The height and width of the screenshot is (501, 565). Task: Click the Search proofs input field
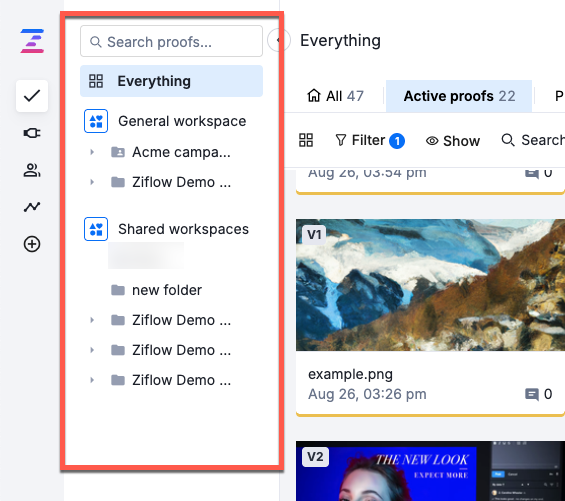click(172, 41)
